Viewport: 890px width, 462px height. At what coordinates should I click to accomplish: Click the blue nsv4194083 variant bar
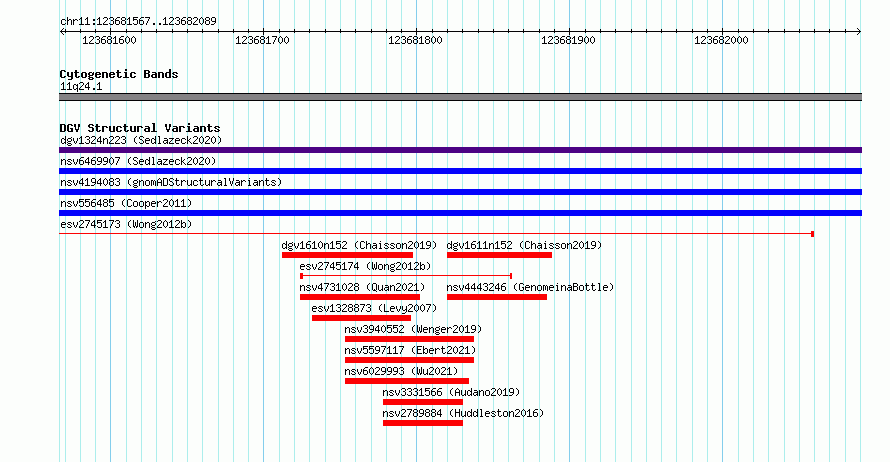tap(460, 192)
